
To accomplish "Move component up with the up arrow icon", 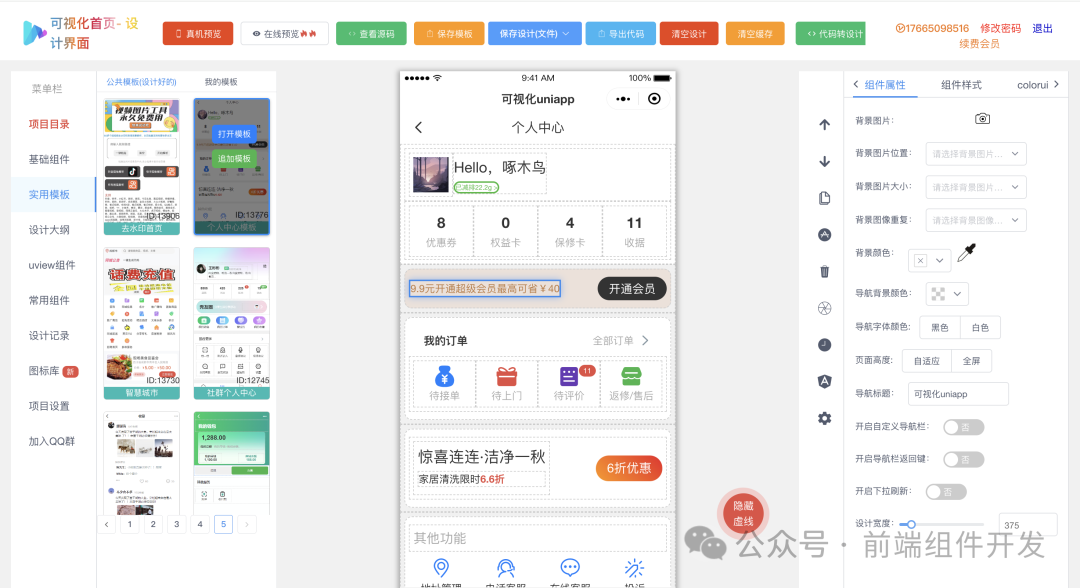I will click(x=823, y=124).
